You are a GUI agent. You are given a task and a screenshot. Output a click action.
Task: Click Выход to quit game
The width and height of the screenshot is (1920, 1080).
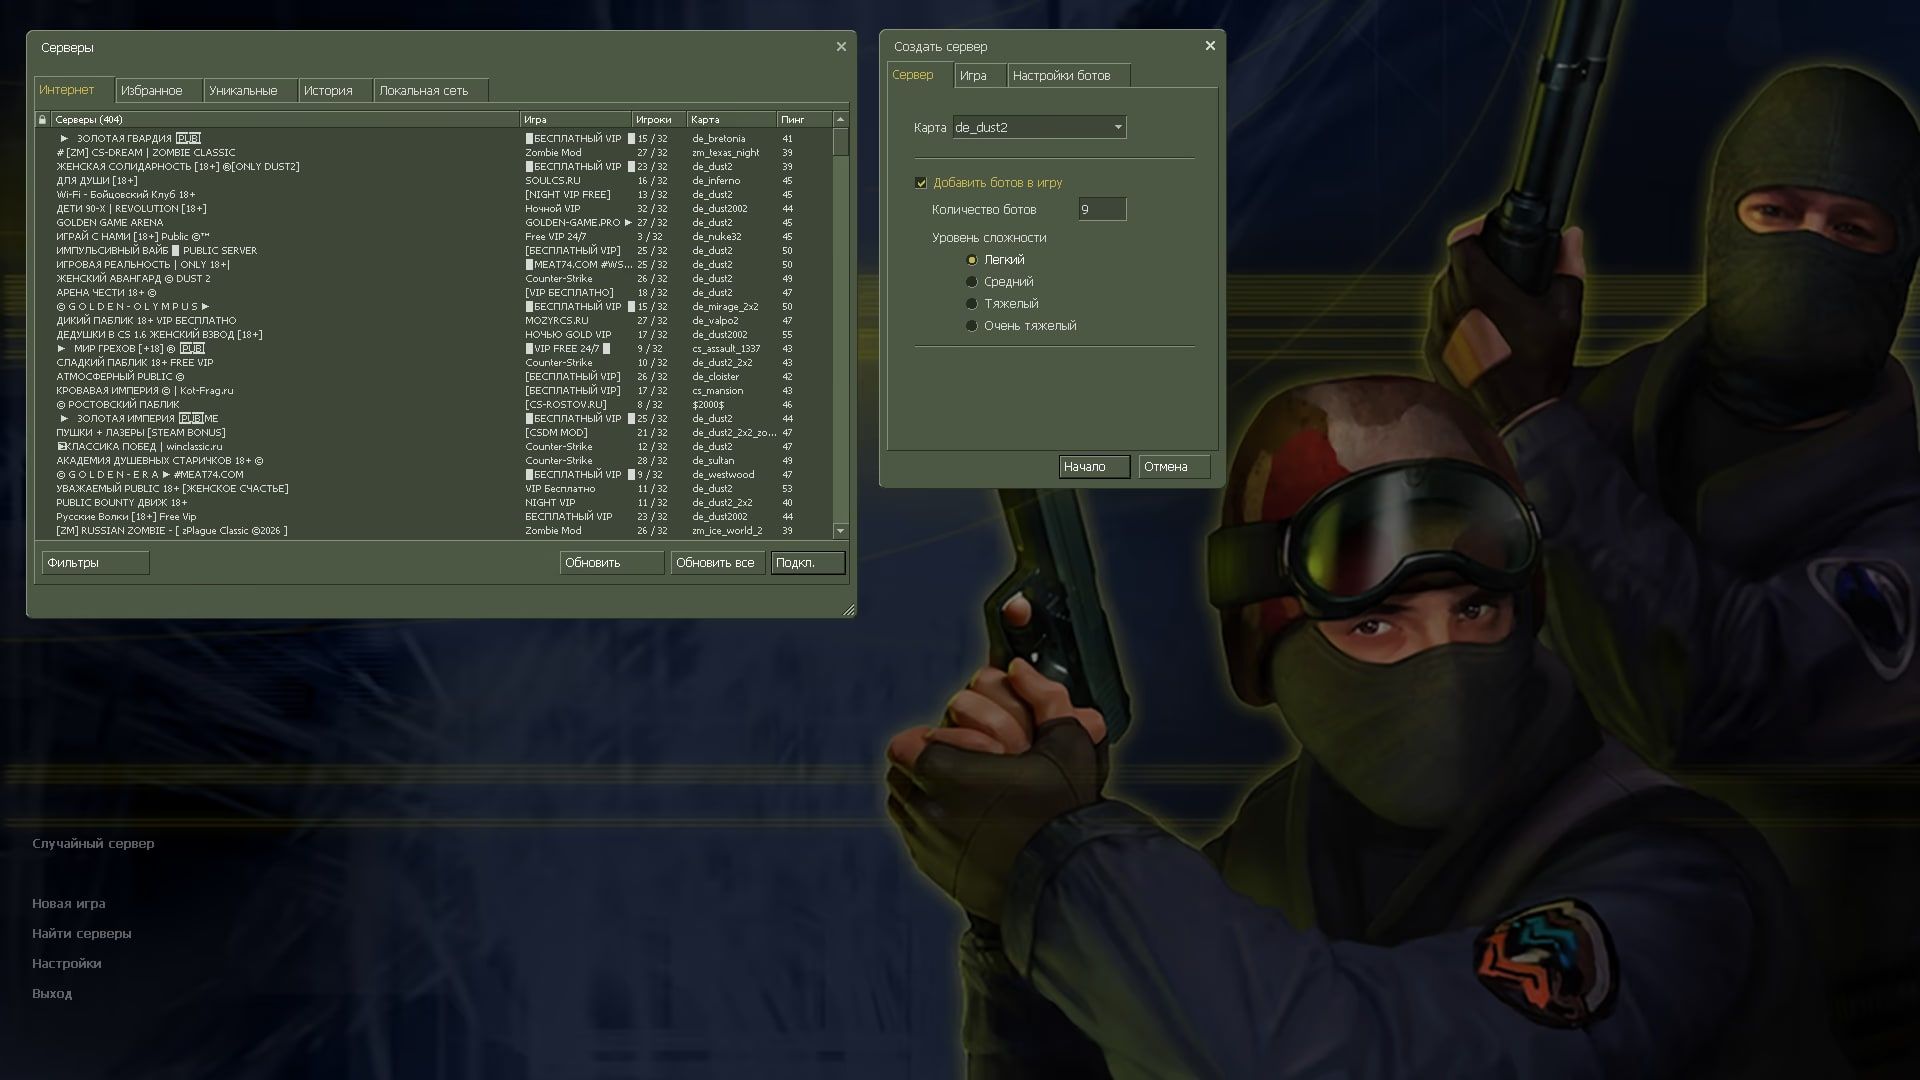click(x=52, y=993)
